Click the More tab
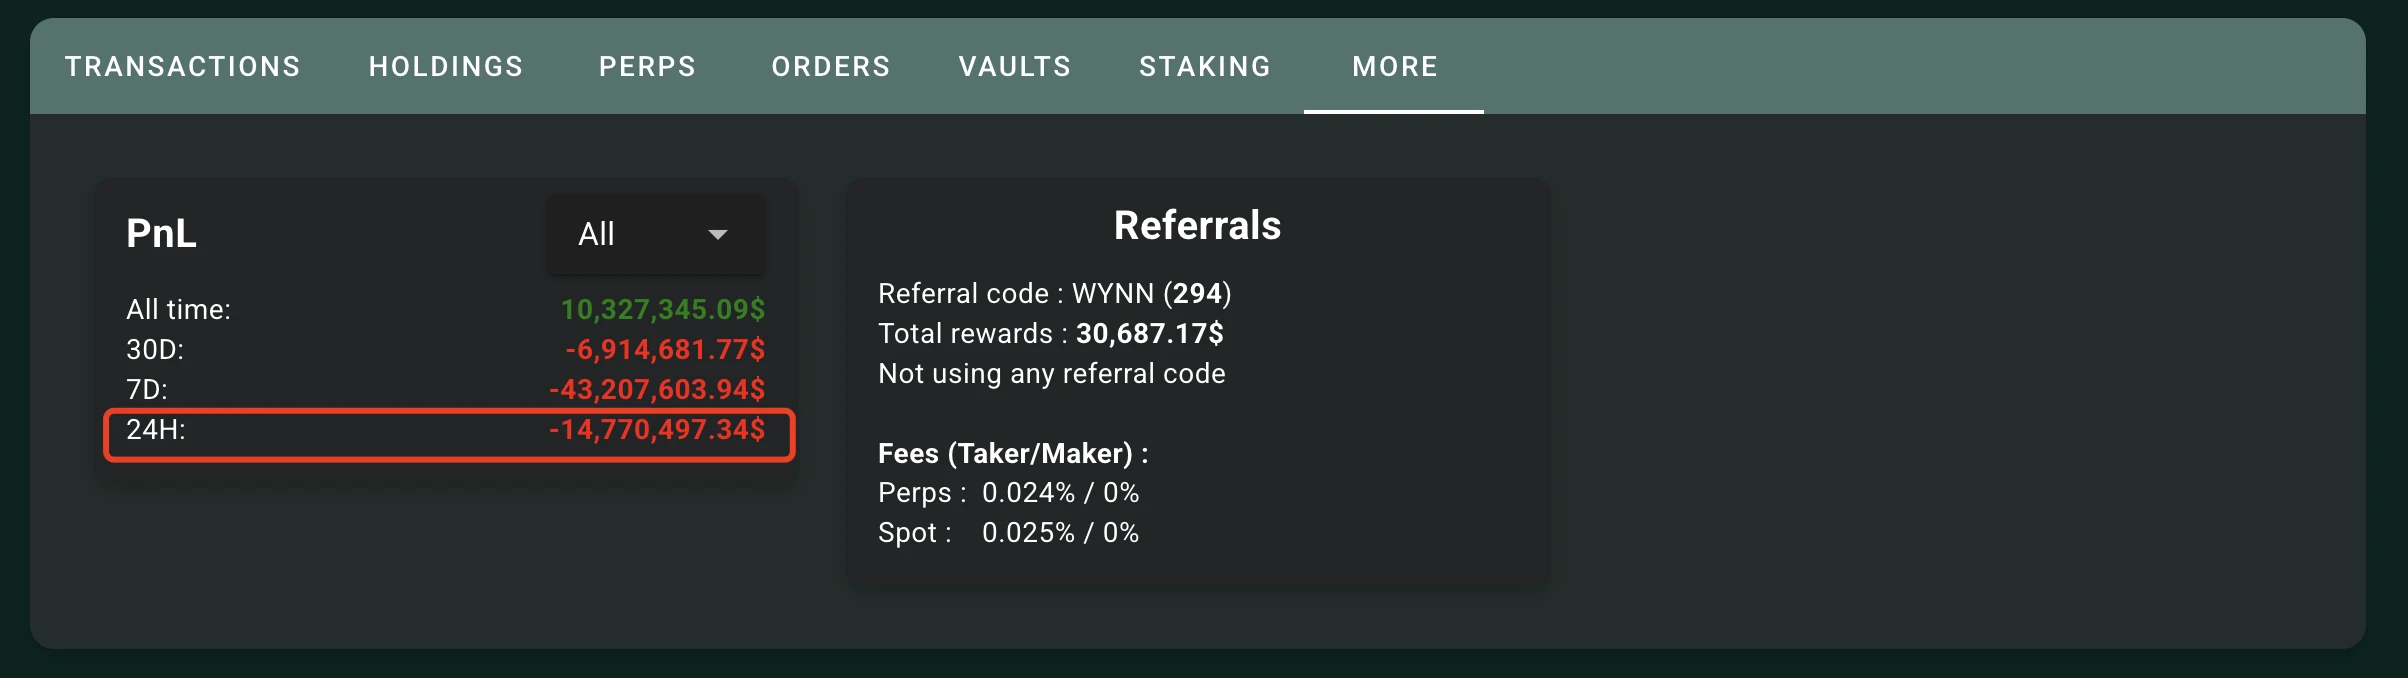 click(x=1394, y=67)
